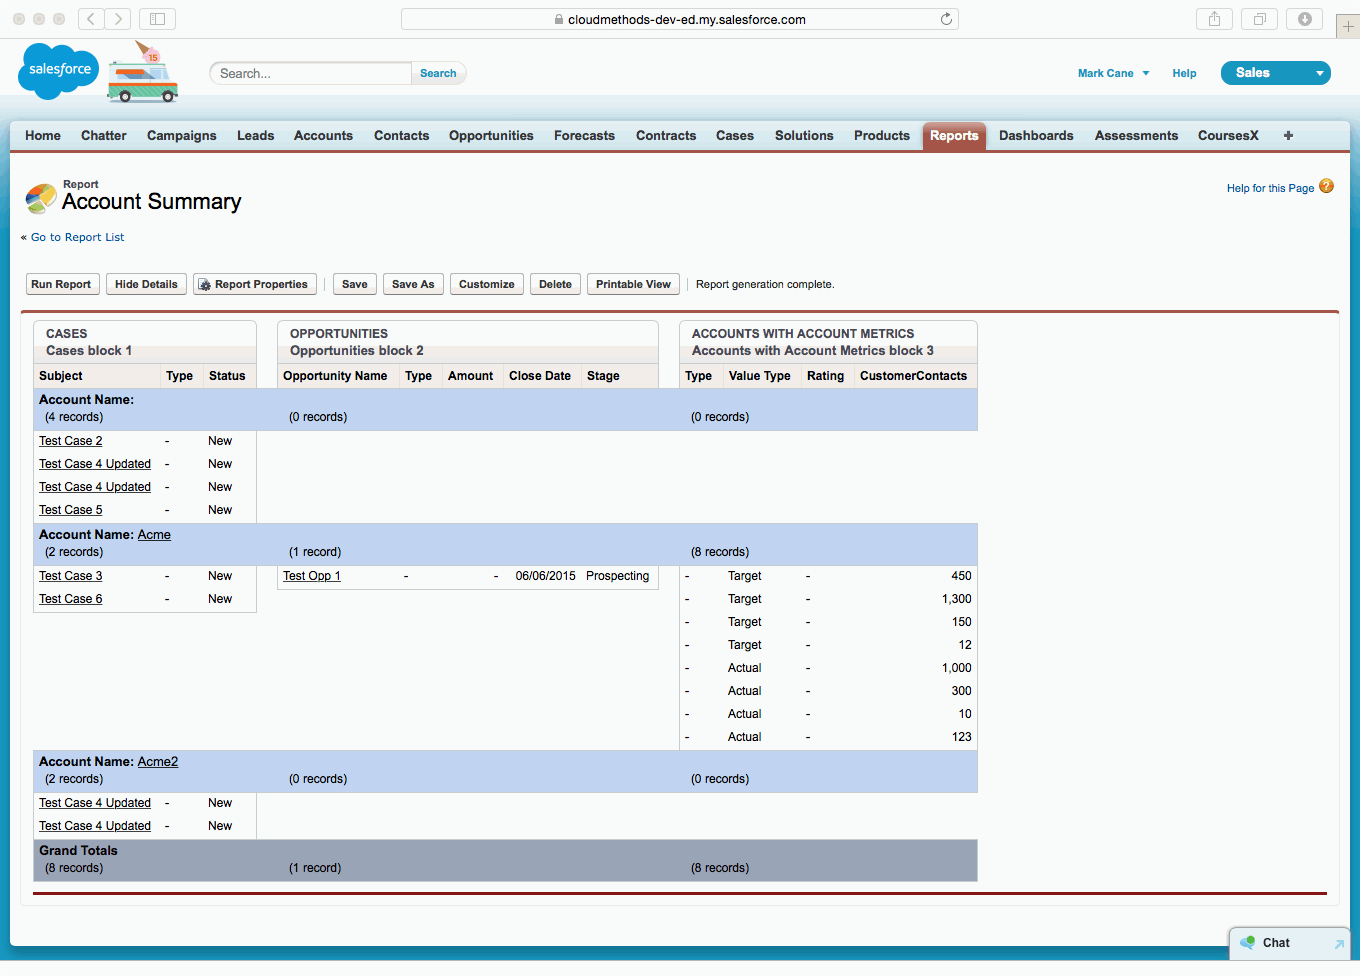This screenshot has height=976, width=1360.
Task: Switch to the Dashboards tab
Action: pyautogui.click(x=1036, y=135)
